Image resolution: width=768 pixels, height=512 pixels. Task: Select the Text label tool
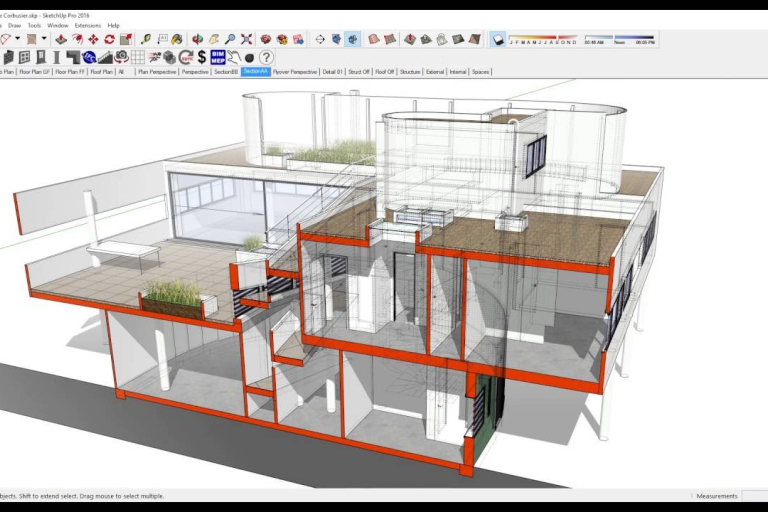coord(162,39)
